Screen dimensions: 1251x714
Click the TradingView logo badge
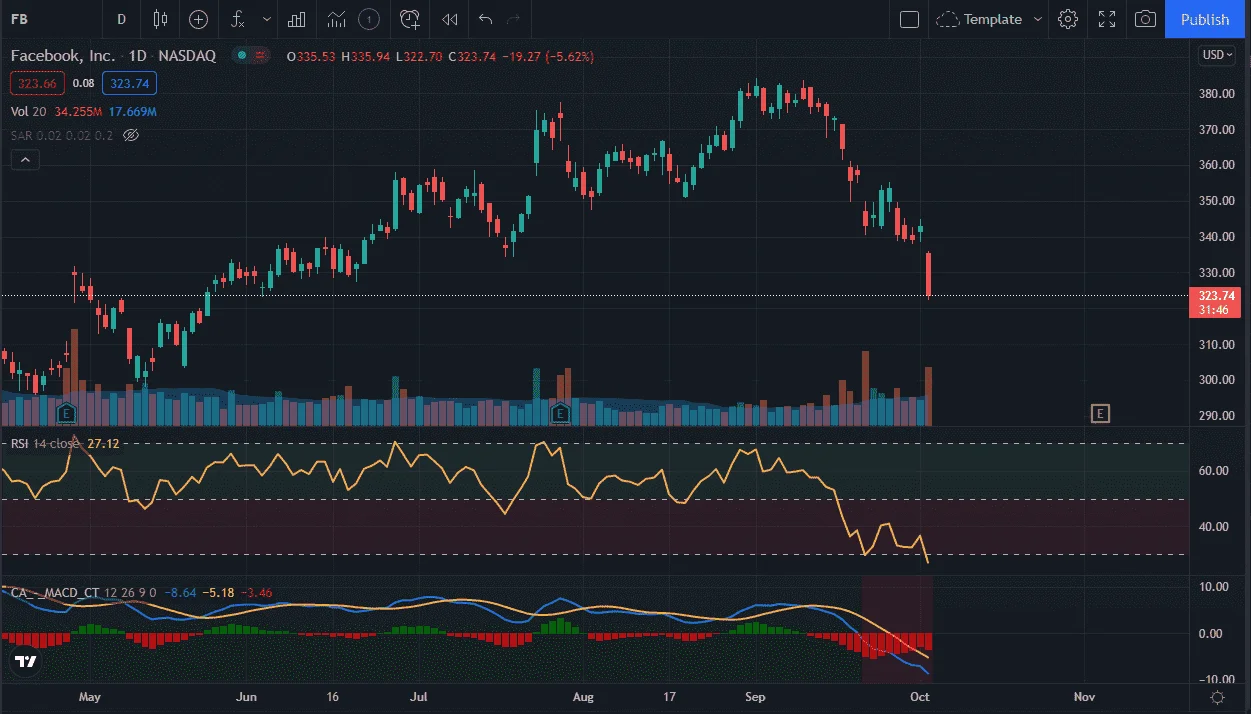pos(26,661)
